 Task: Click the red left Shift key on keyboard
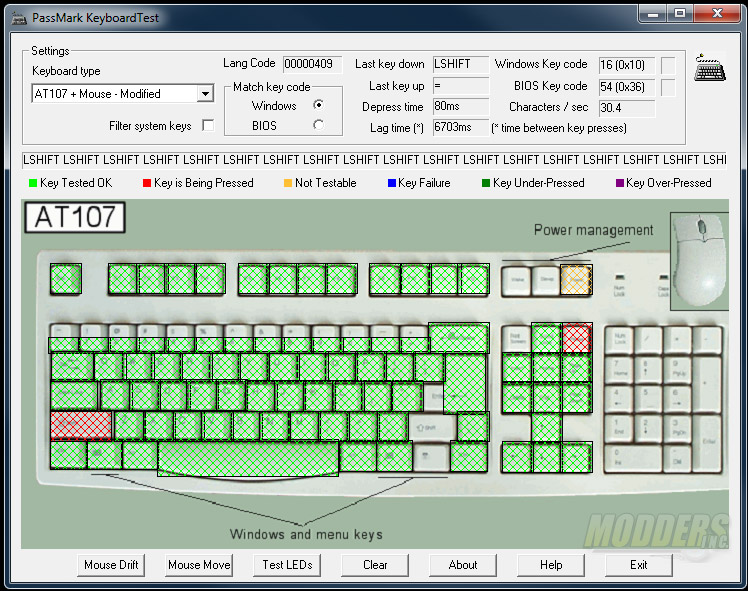(x=81, y=426)
